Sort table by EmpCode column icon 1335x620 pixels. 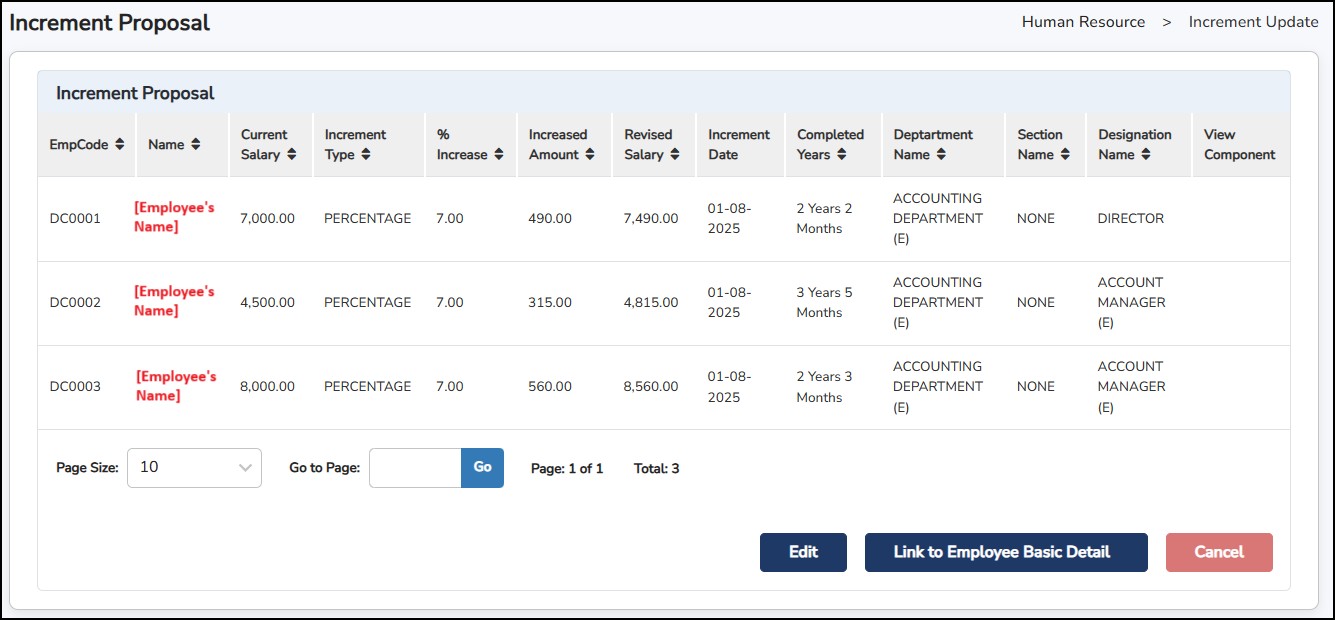point(120,145)
